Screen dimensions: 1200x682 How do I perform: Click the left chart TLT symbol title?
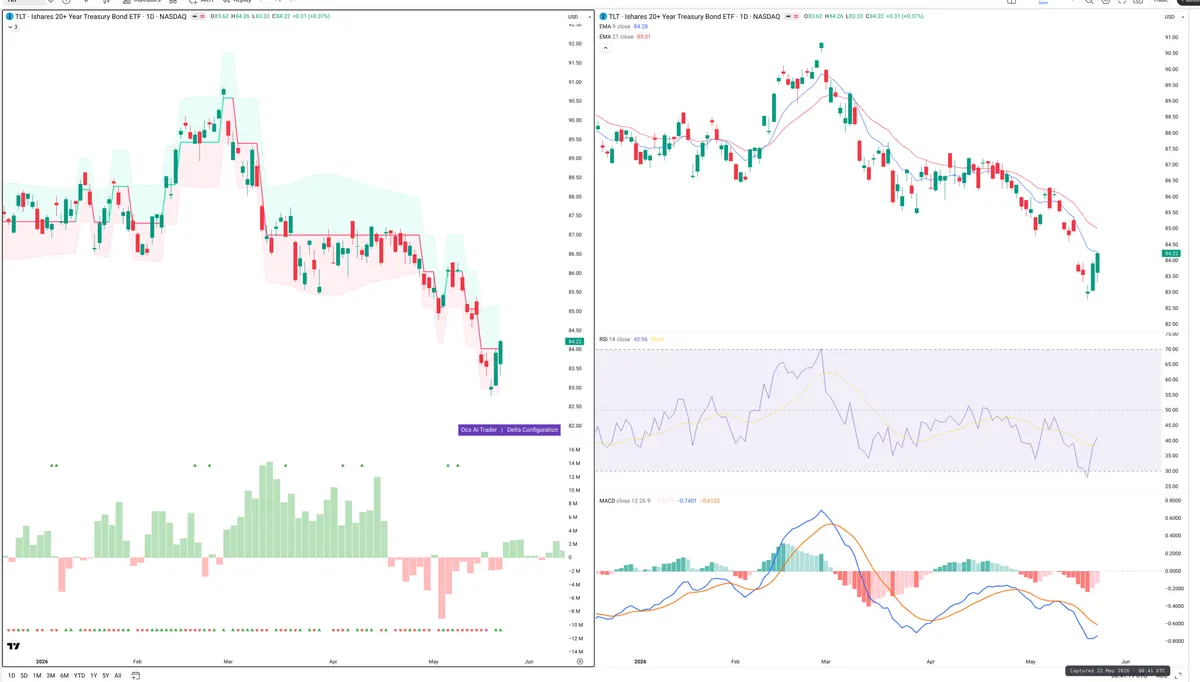click(100, 17)
